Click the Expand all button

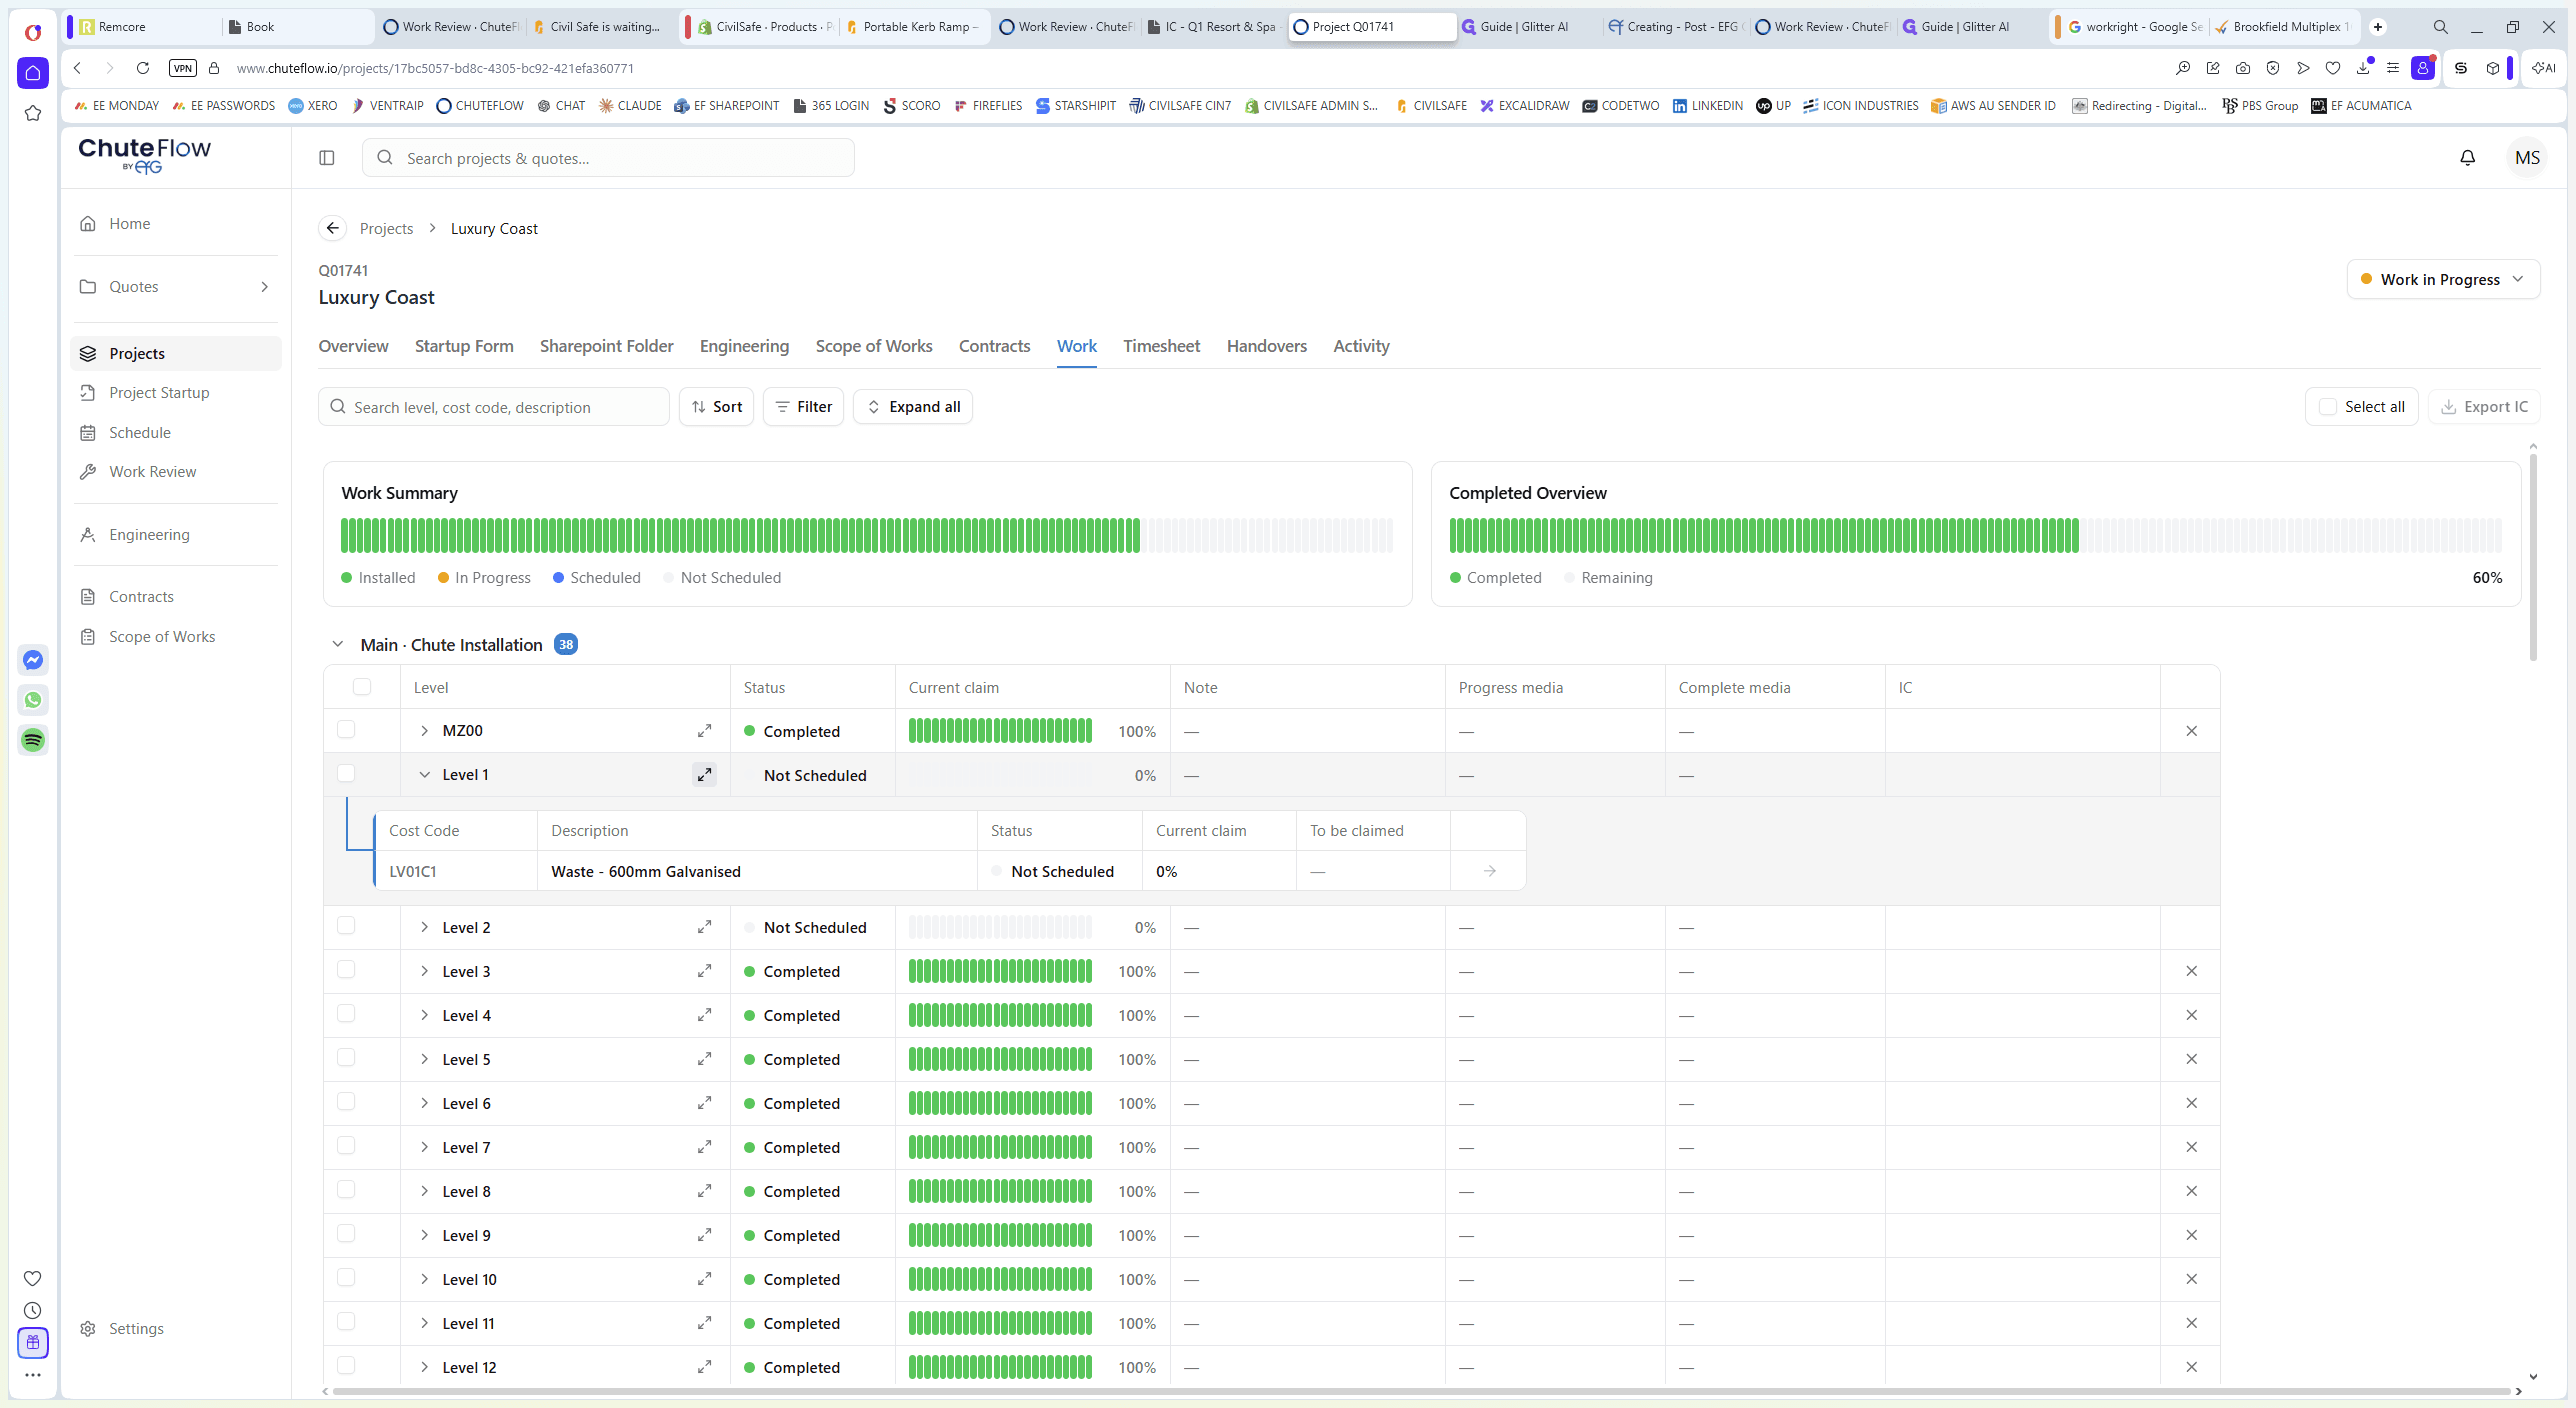(913, 407)
